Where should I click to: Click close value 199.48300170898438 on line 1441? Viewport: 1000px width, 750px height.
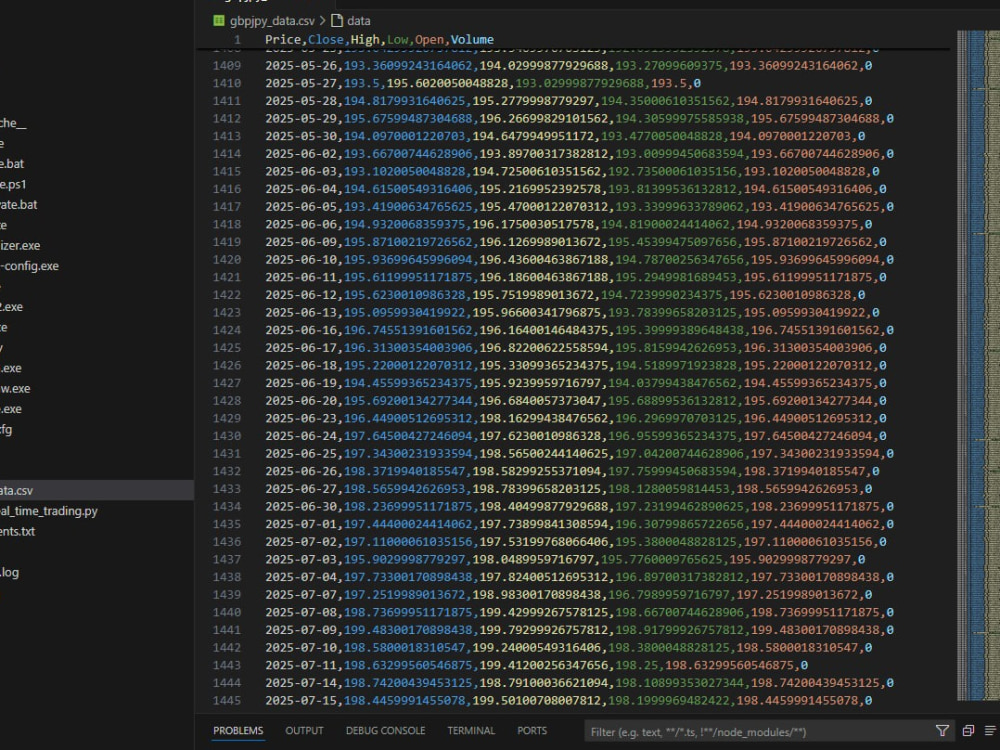click(x=408, y=630)
